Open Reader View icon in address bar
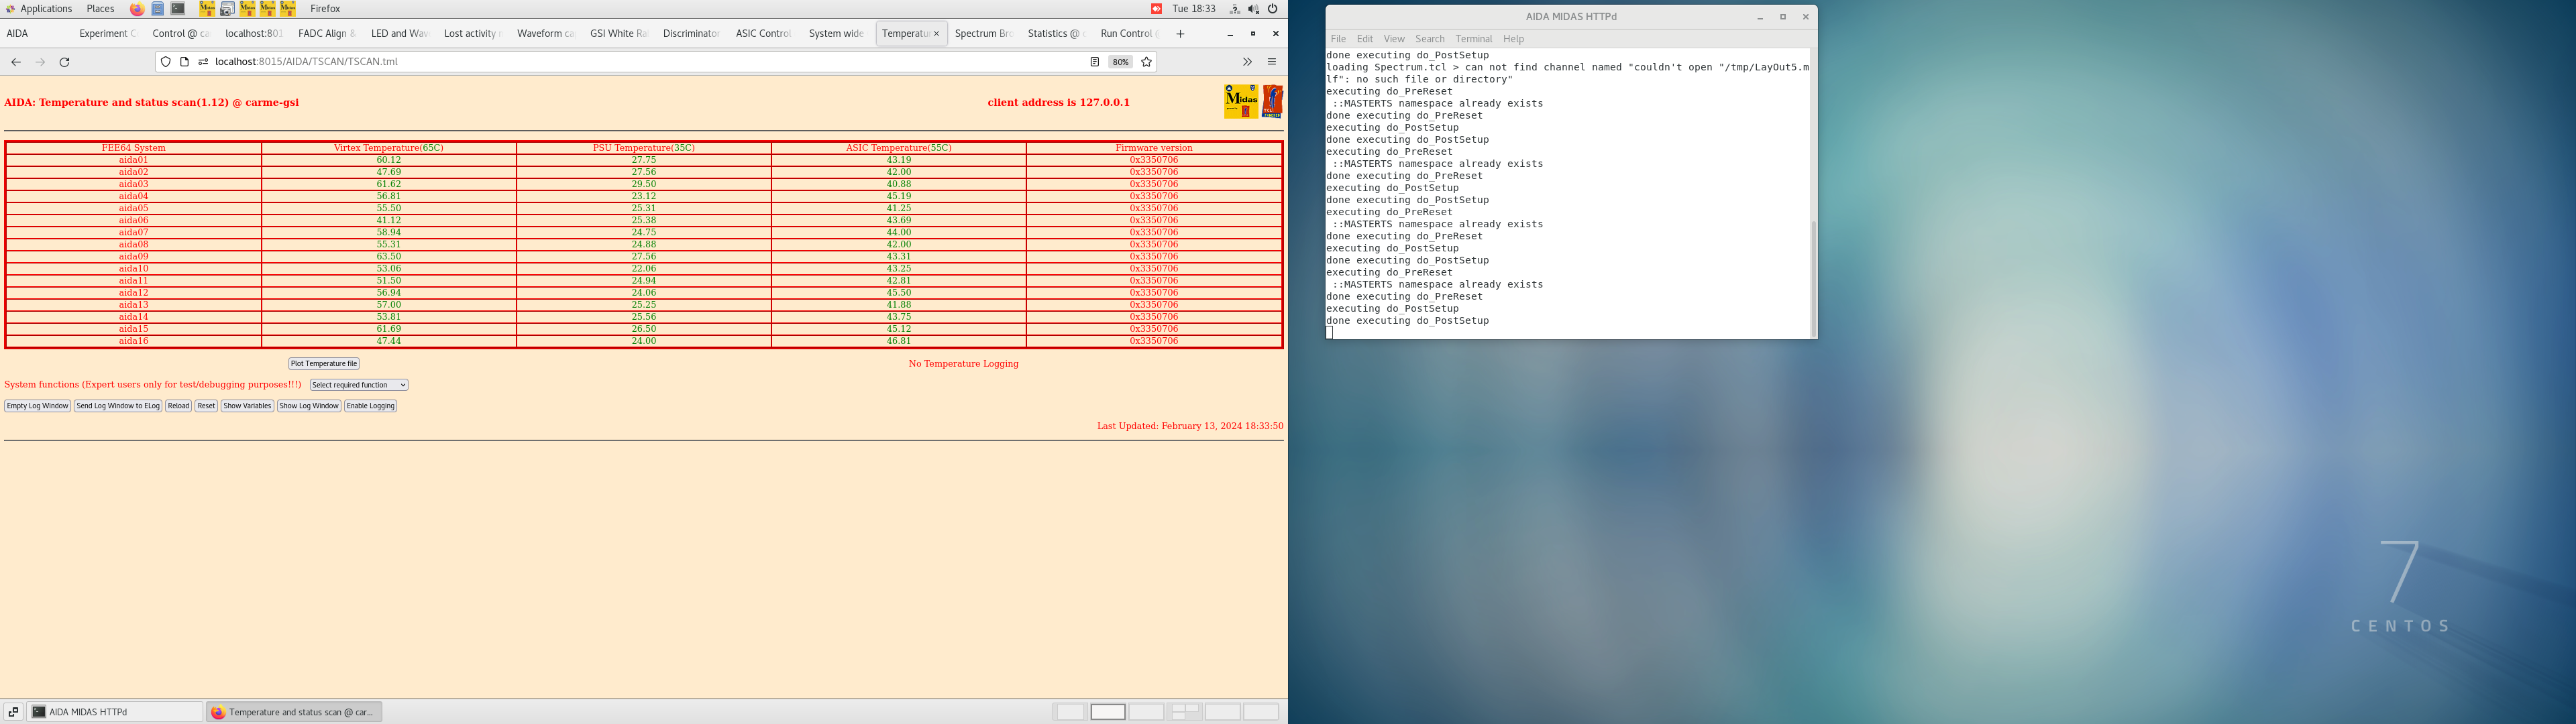 click(x=1095, y=61)
